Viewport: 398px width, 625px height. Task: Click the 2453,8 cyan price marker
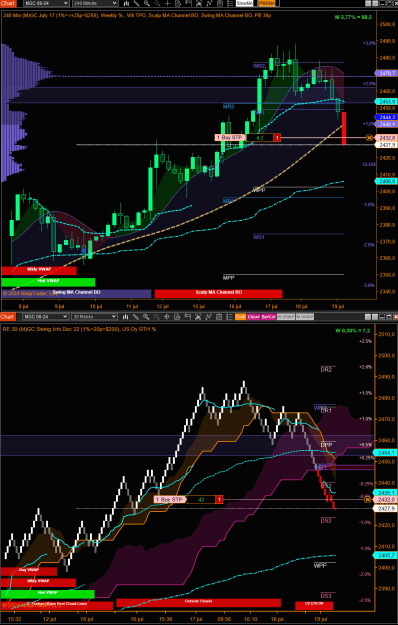coord(386,102)
